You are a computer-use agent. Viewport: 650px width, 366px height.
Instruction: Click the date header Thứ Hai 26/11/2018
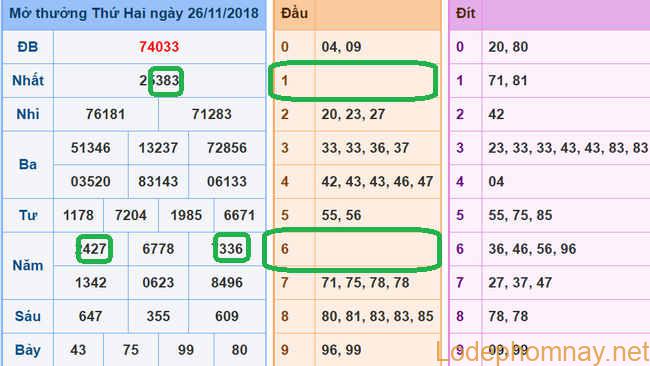coord(134,13)
